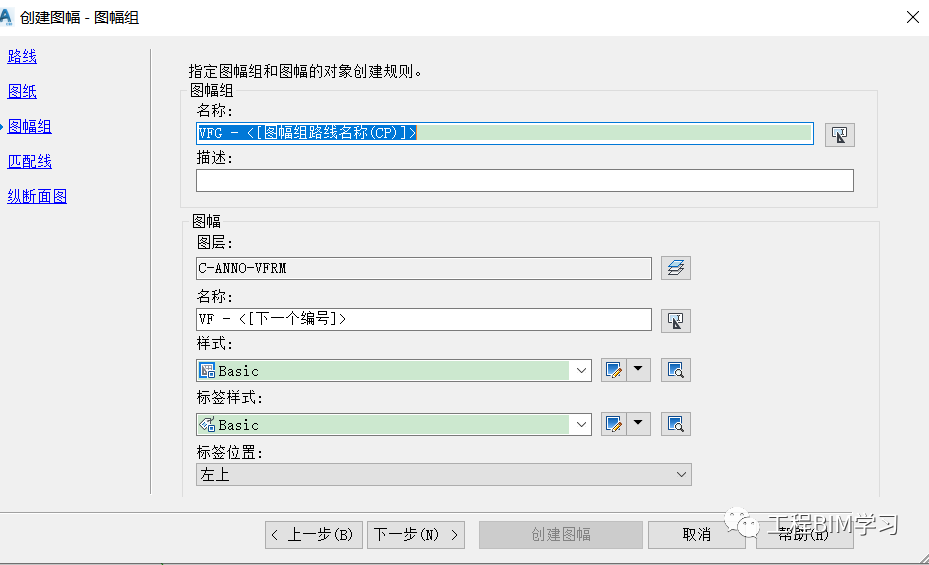Focus the empty 描述 input field

click(525, 181)
